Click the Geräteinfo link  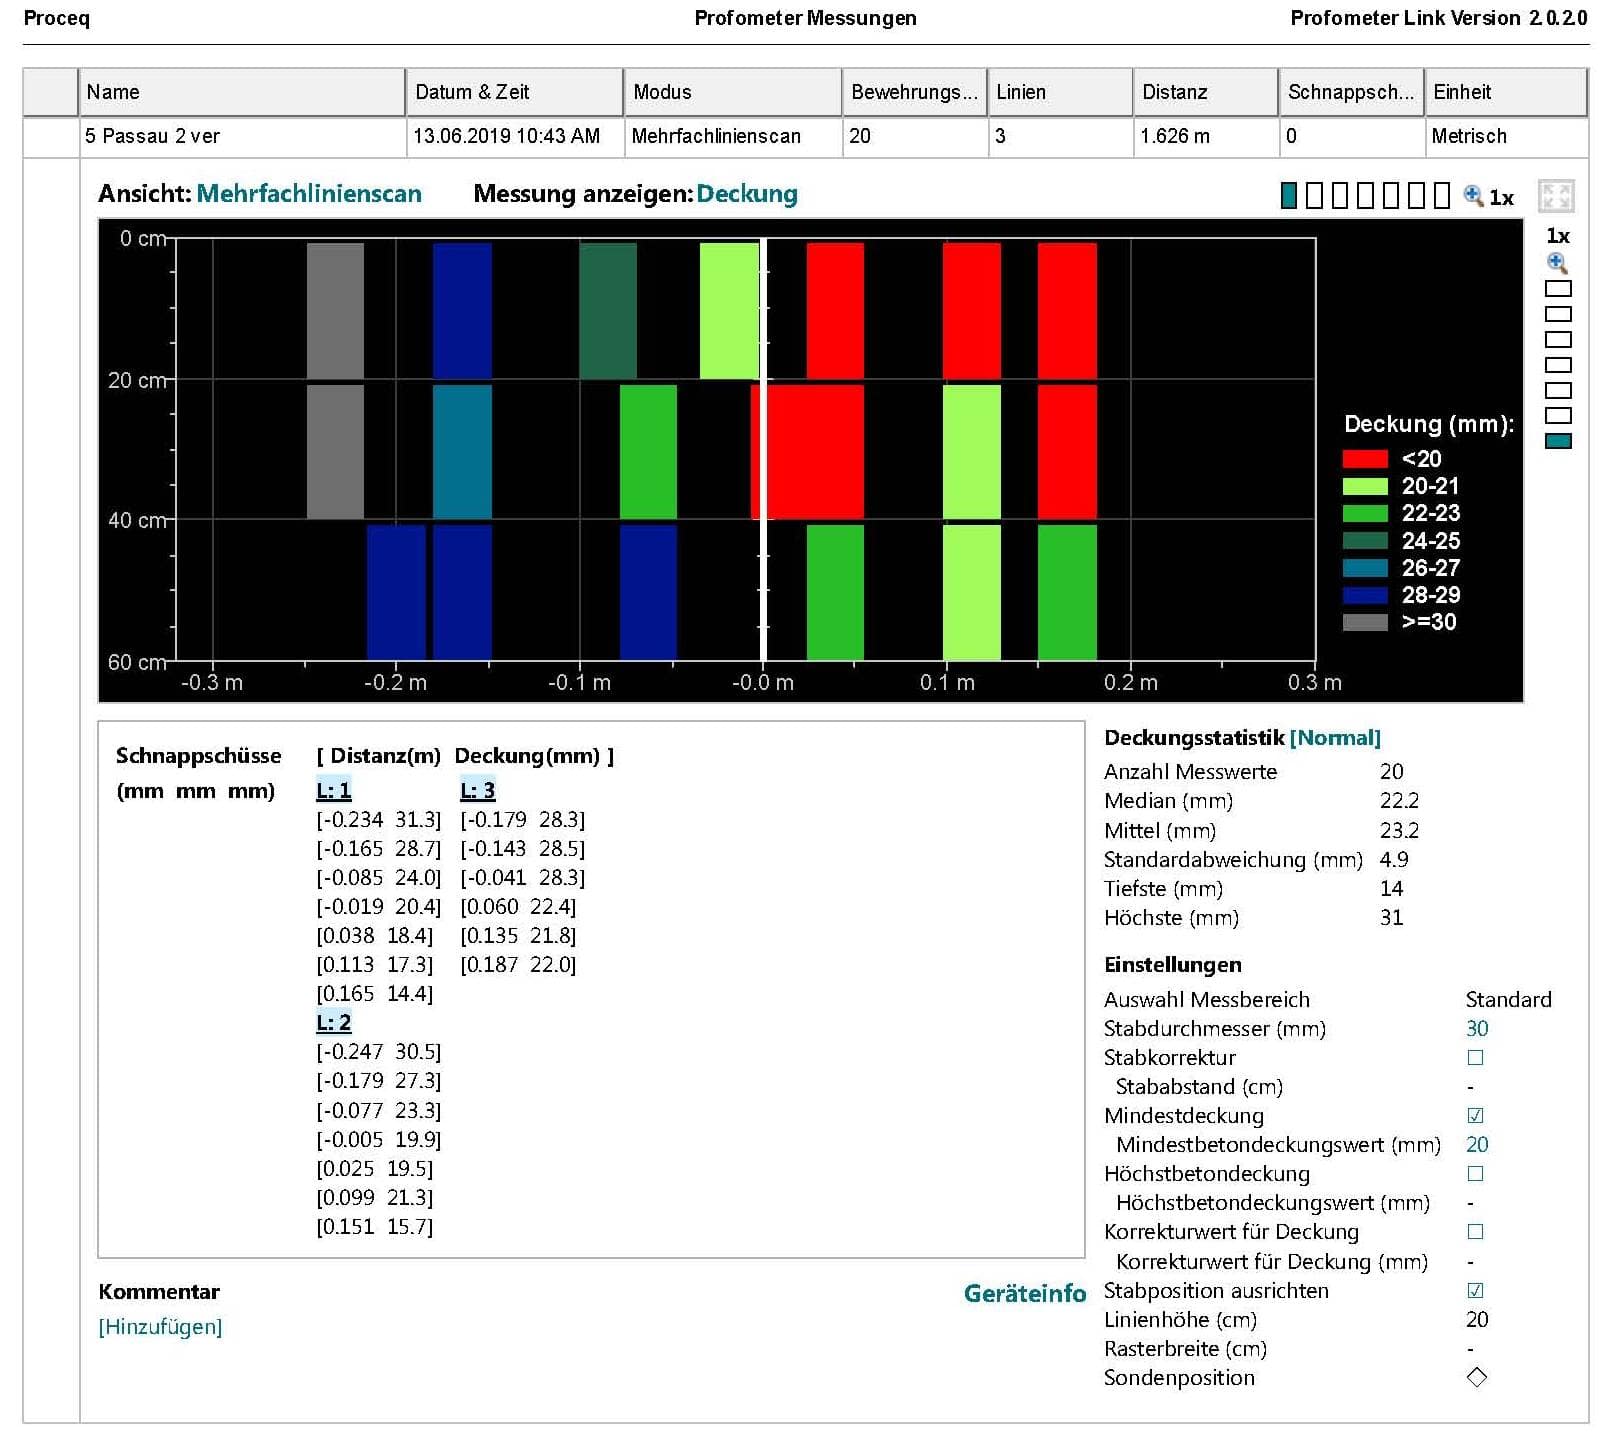1024,1293
